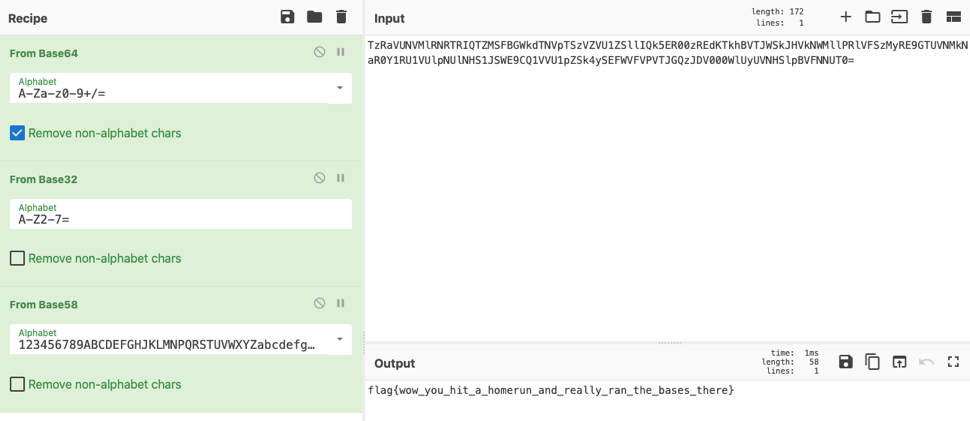Clear the recipe with trash icon
The image size is (970, 421).
[x=341, y=17]
